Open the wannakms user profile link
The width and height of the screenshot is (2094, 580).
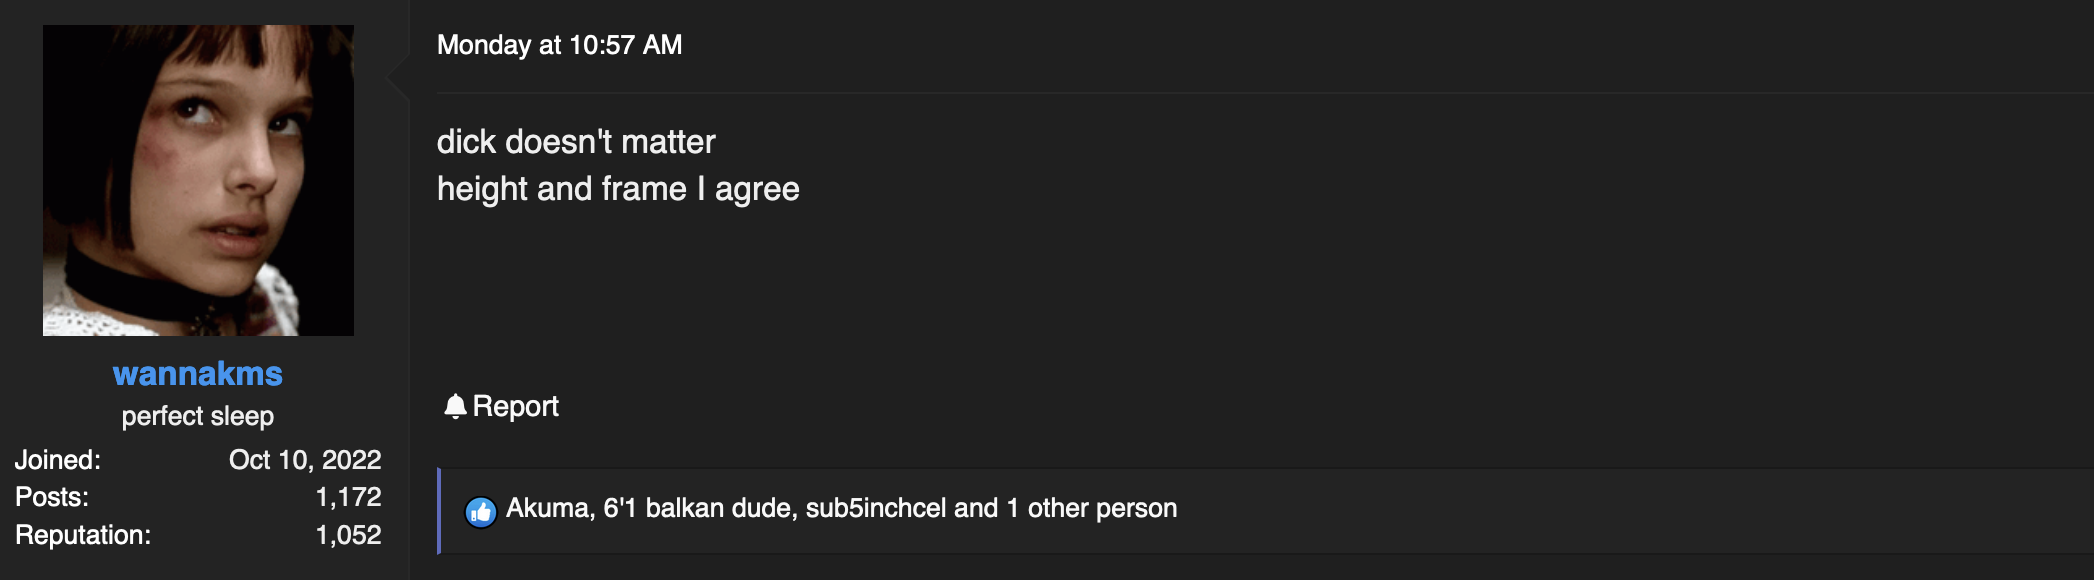[x=198, y=373]
